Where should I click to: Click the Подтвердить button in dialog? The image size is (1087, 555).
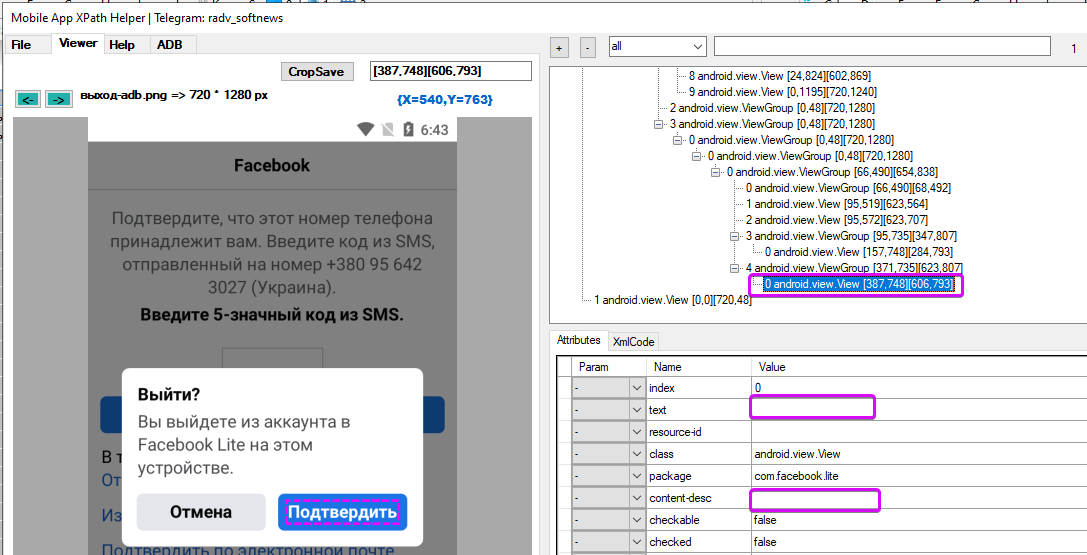coord(342,512)
